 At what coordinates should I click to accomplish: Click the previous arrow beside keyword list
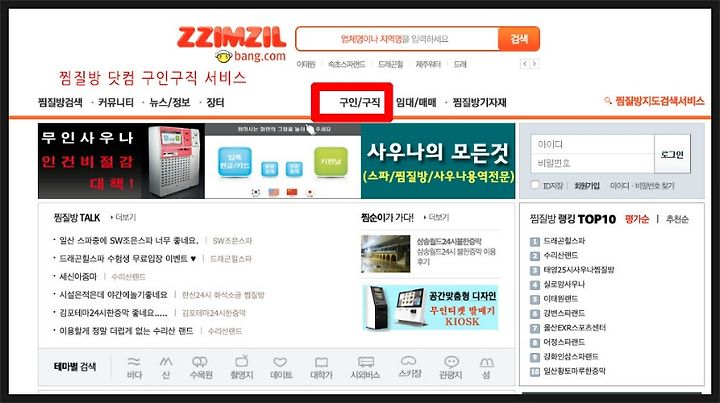click(525, 64)
